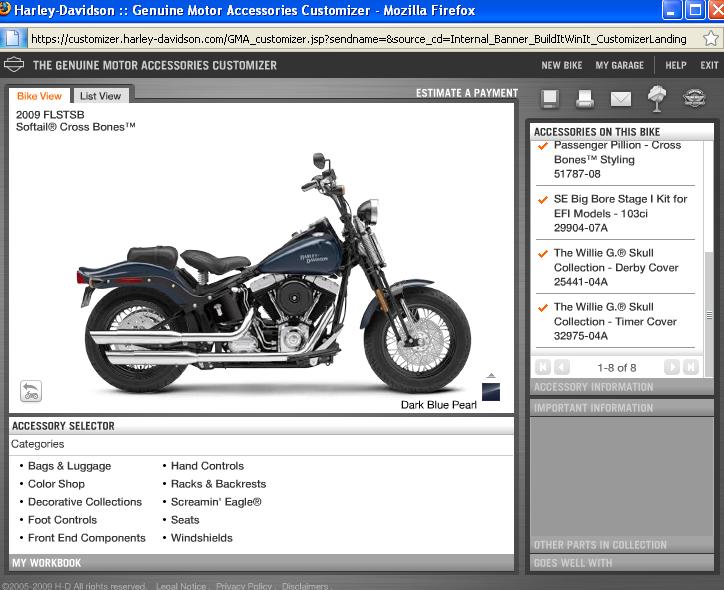Click the 1-8 of 8 page indicator
Screen dimensions: 724x590
click(616, 368)
